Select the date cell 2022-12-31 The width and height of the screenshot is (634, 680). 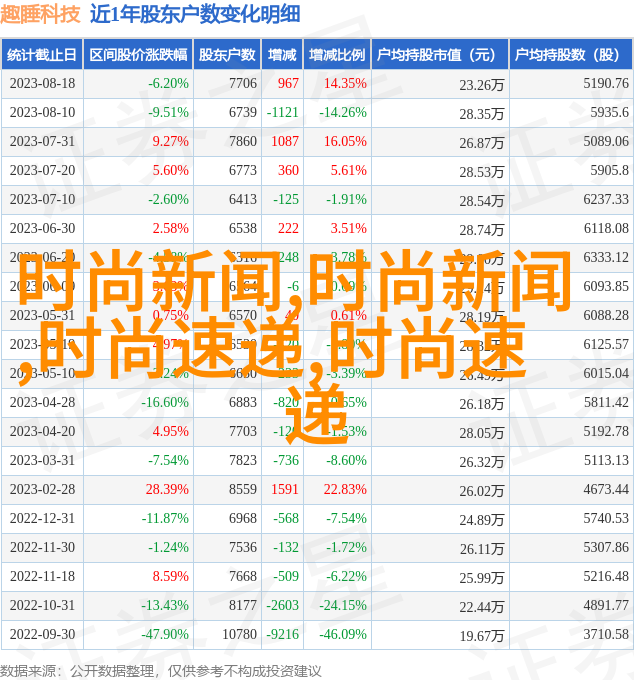42,519
